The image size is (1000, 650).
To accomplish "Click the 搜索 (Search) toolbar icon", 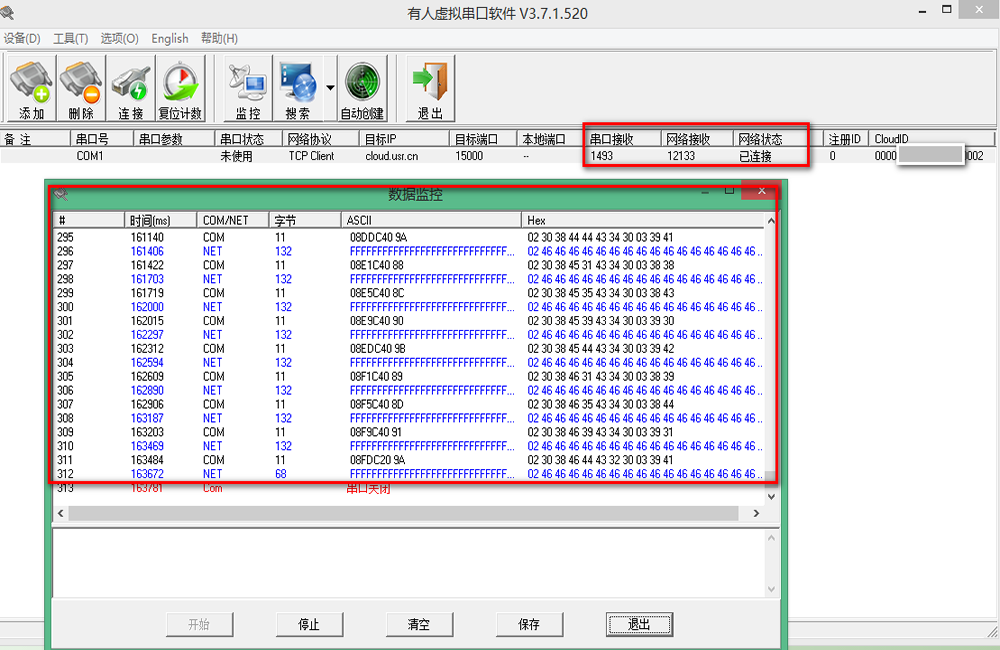I will (298, 88).
